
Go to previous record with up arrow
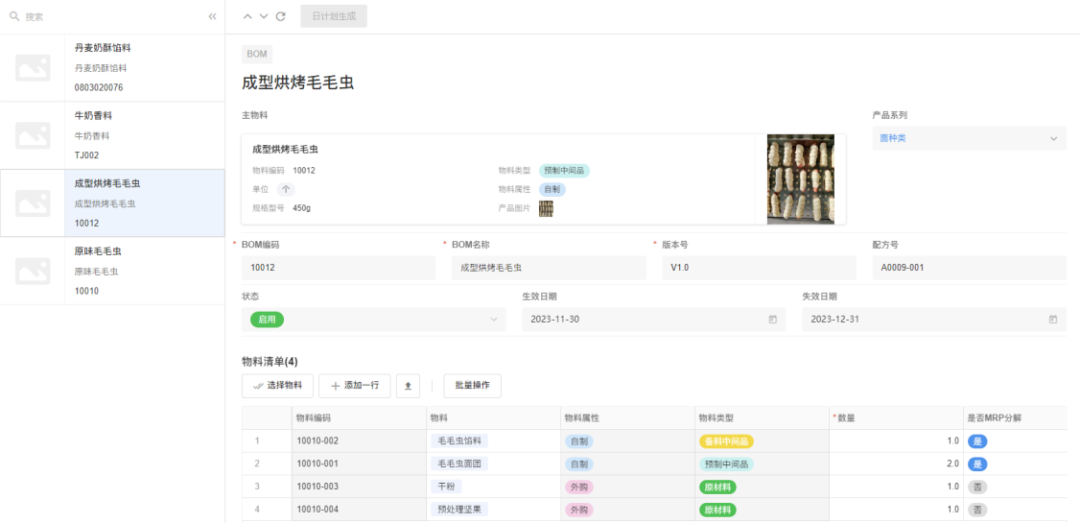coord(248,16)
